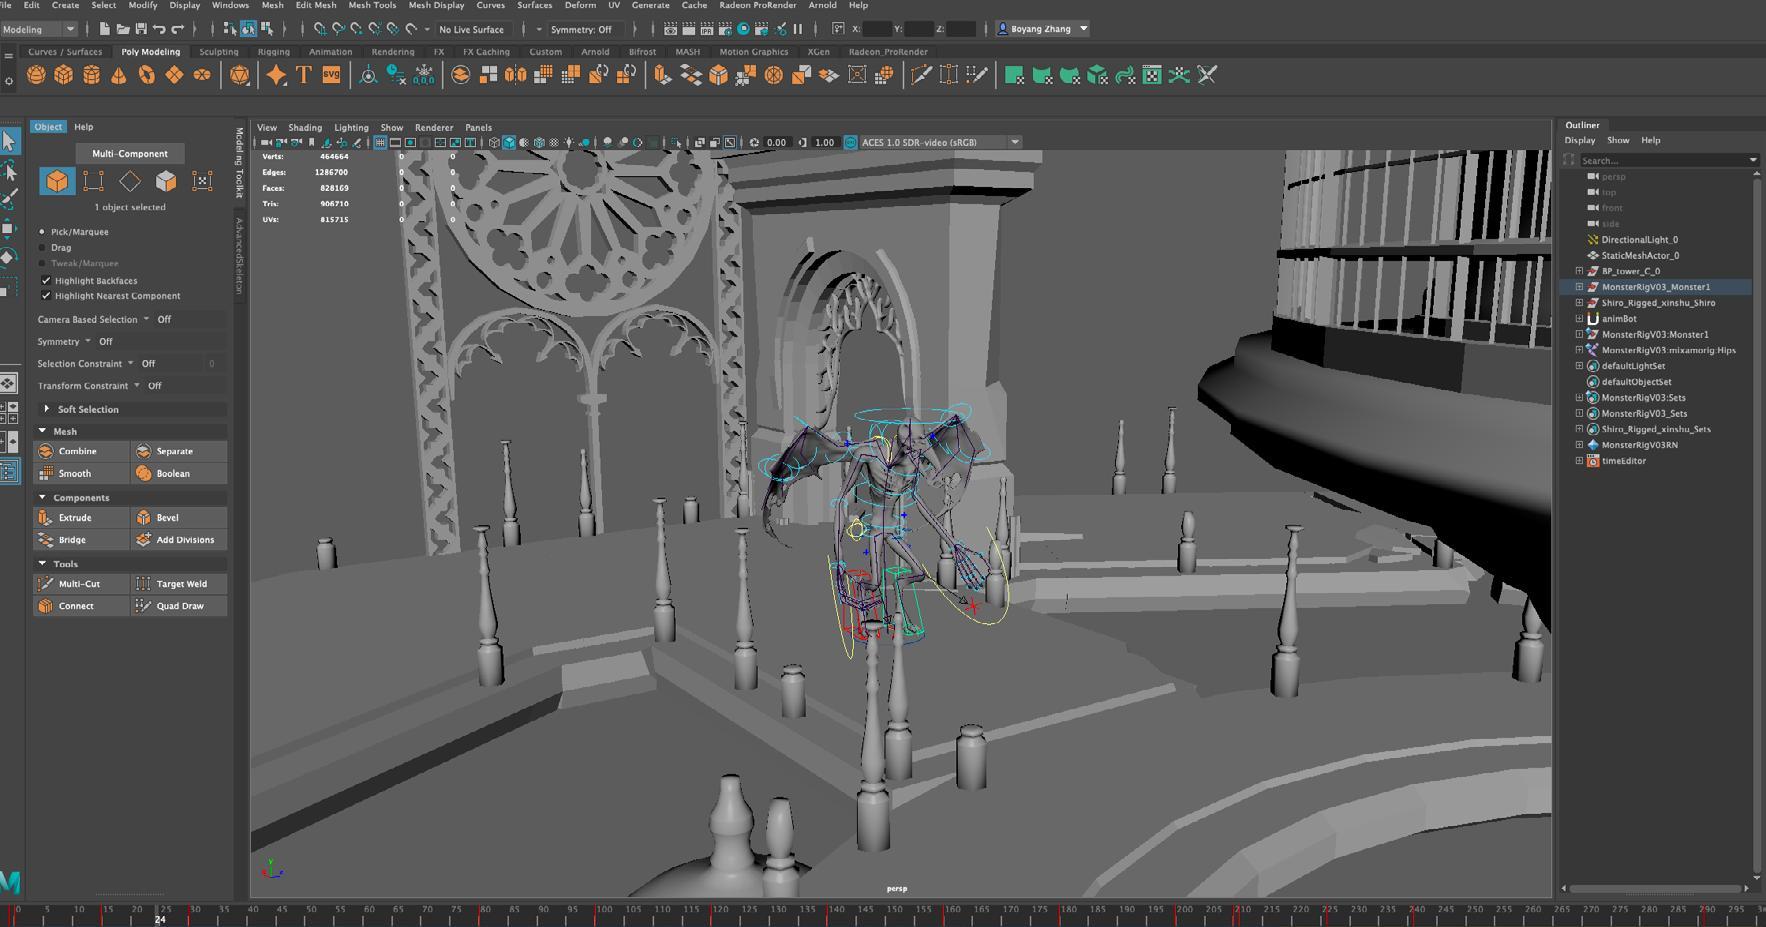Click the viewport exposure value field 0.00

tap(777, 143)
